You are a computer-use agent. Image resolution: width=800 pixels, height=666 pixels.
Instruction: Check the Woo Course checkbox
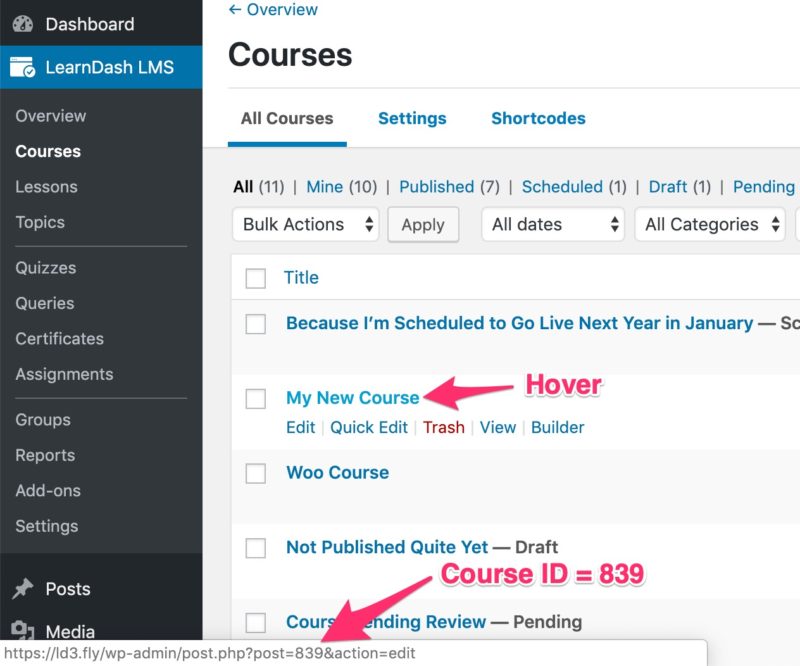tap(256, 473)
